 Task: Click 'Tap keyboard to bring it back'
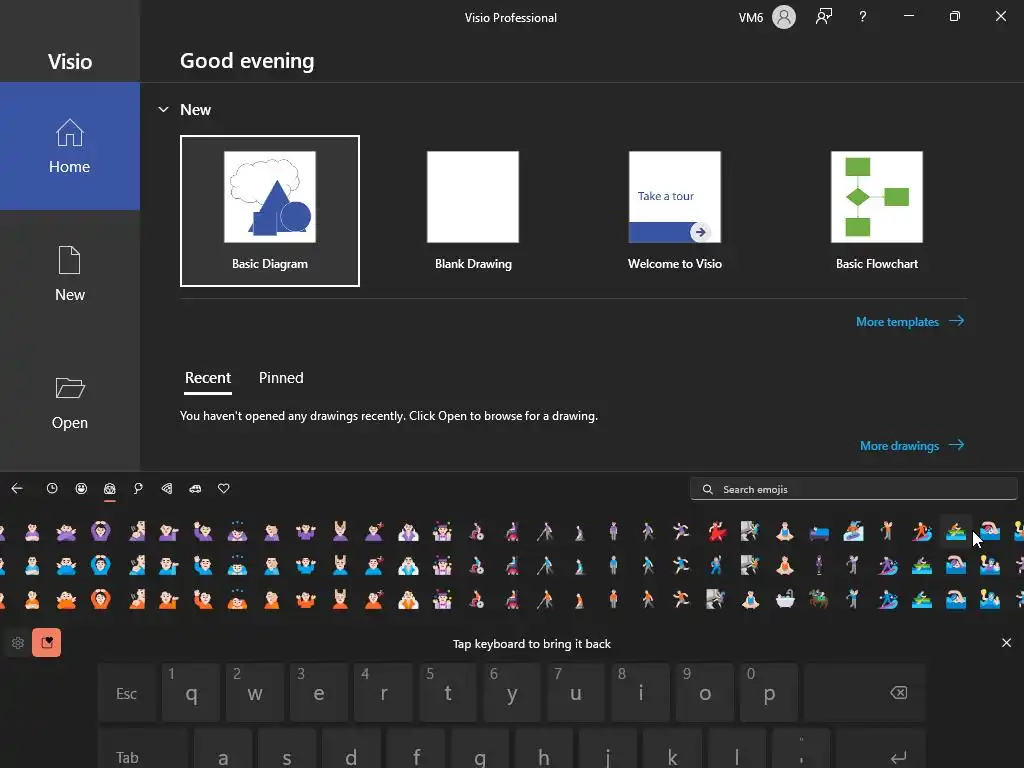point(532,644)
